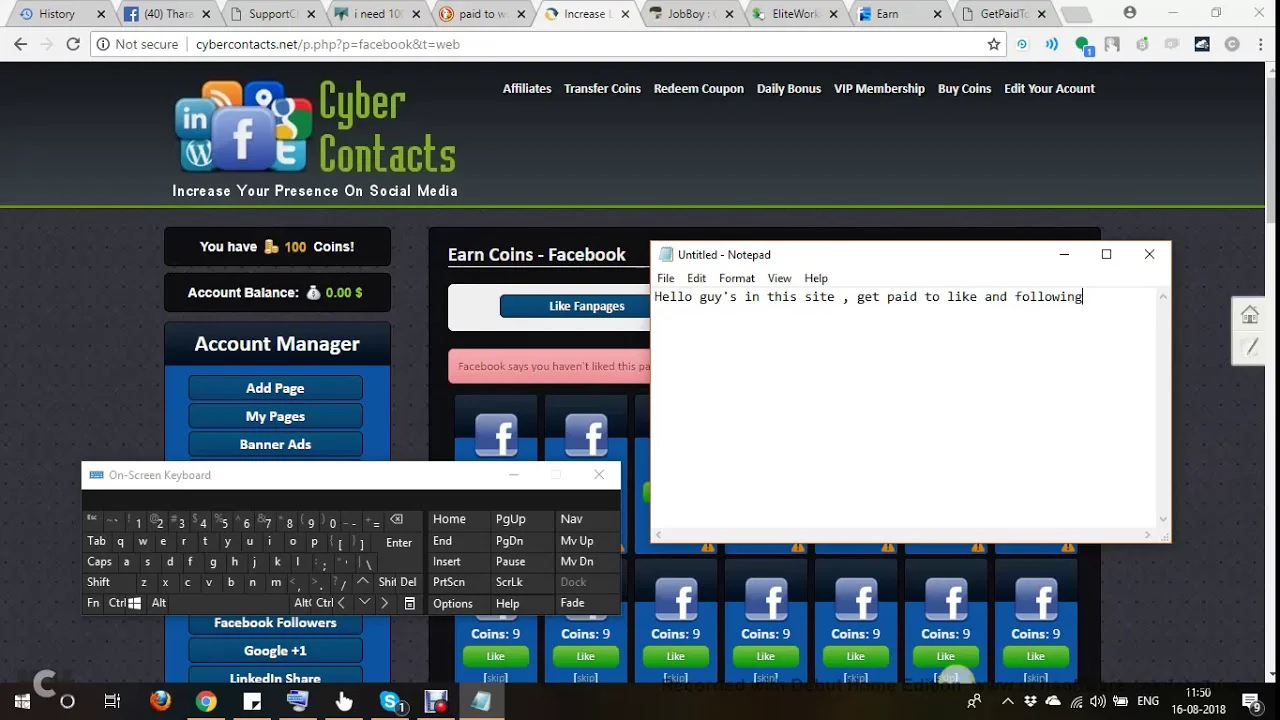Toggle the Fn key on On-Screen Keyboard
Viewport: 1280px width, 720px height.
click(93, 603)
